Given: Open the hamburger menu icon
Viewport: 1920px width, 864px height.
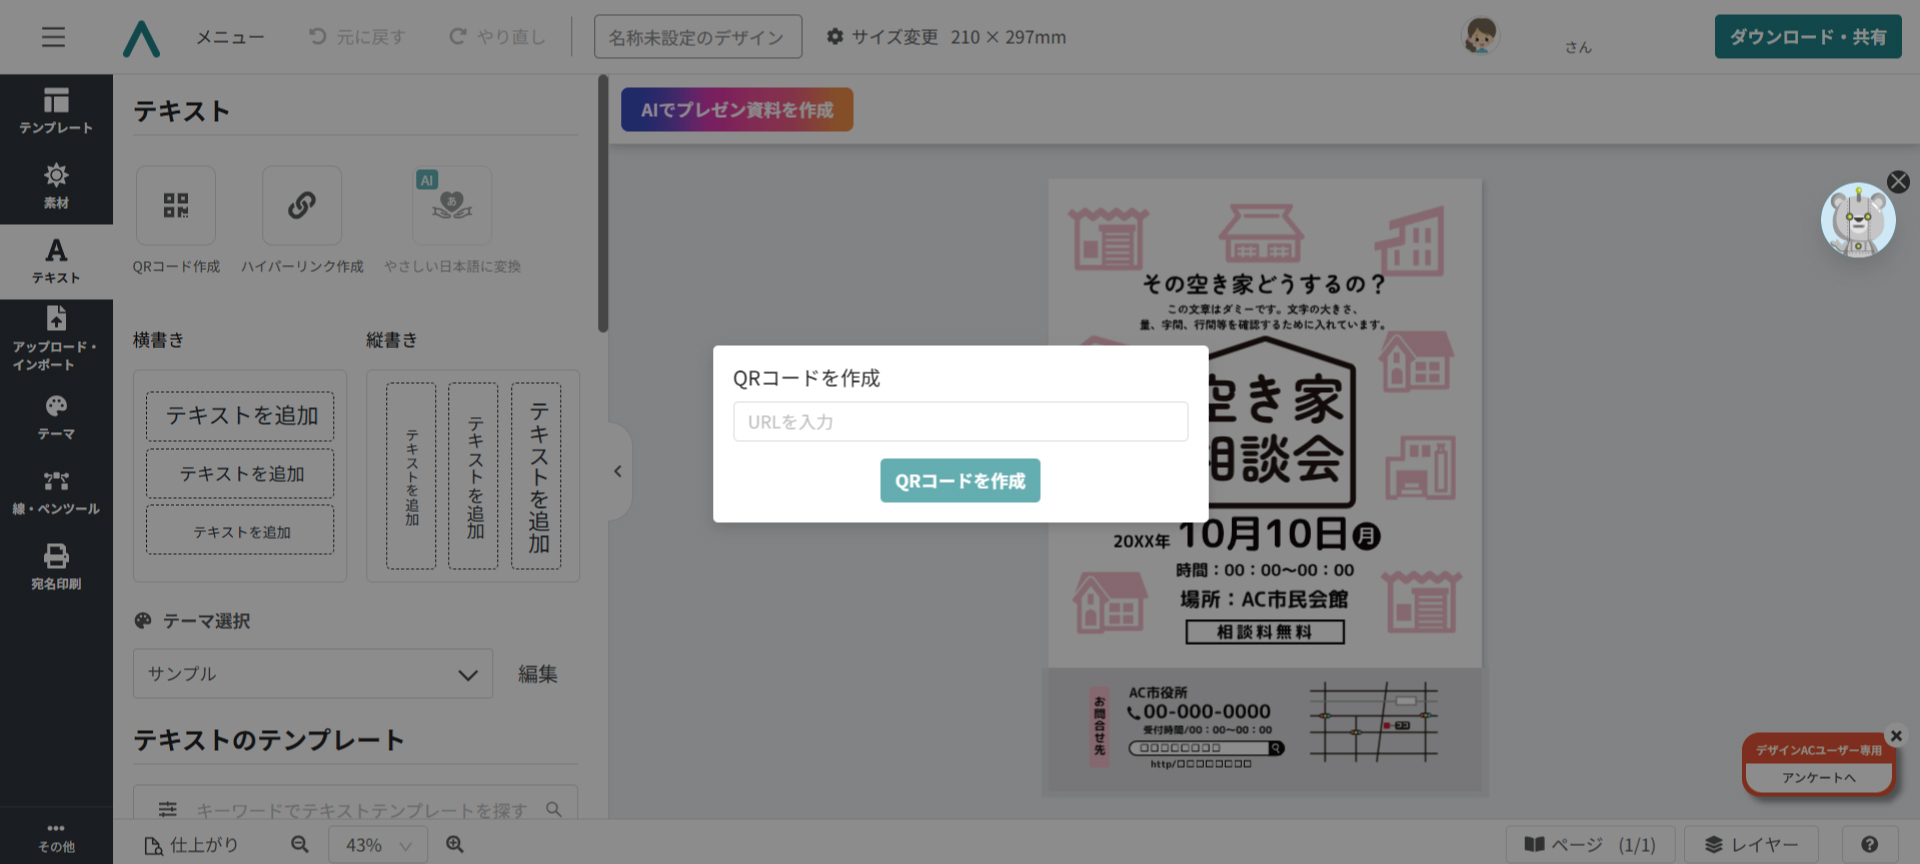Looking at the screenshot, I should [53, 37].
